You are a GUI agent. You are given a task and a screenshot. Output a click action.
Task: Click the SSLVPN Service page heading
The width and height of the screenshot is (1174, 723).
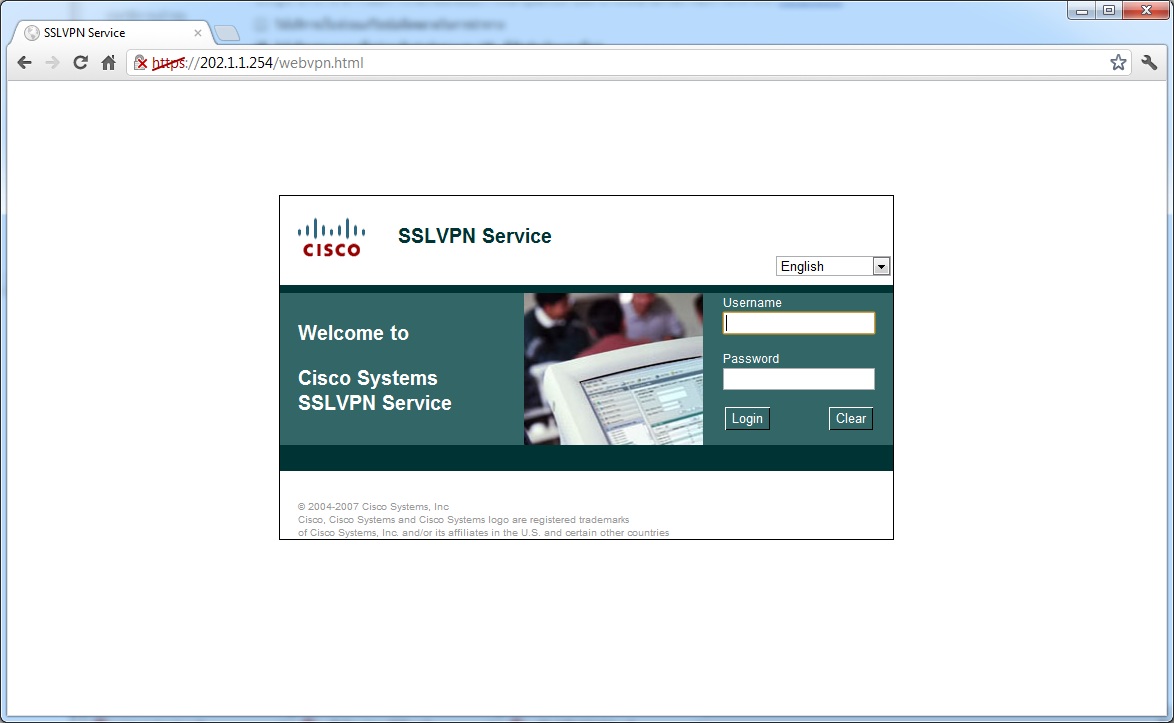475,236
